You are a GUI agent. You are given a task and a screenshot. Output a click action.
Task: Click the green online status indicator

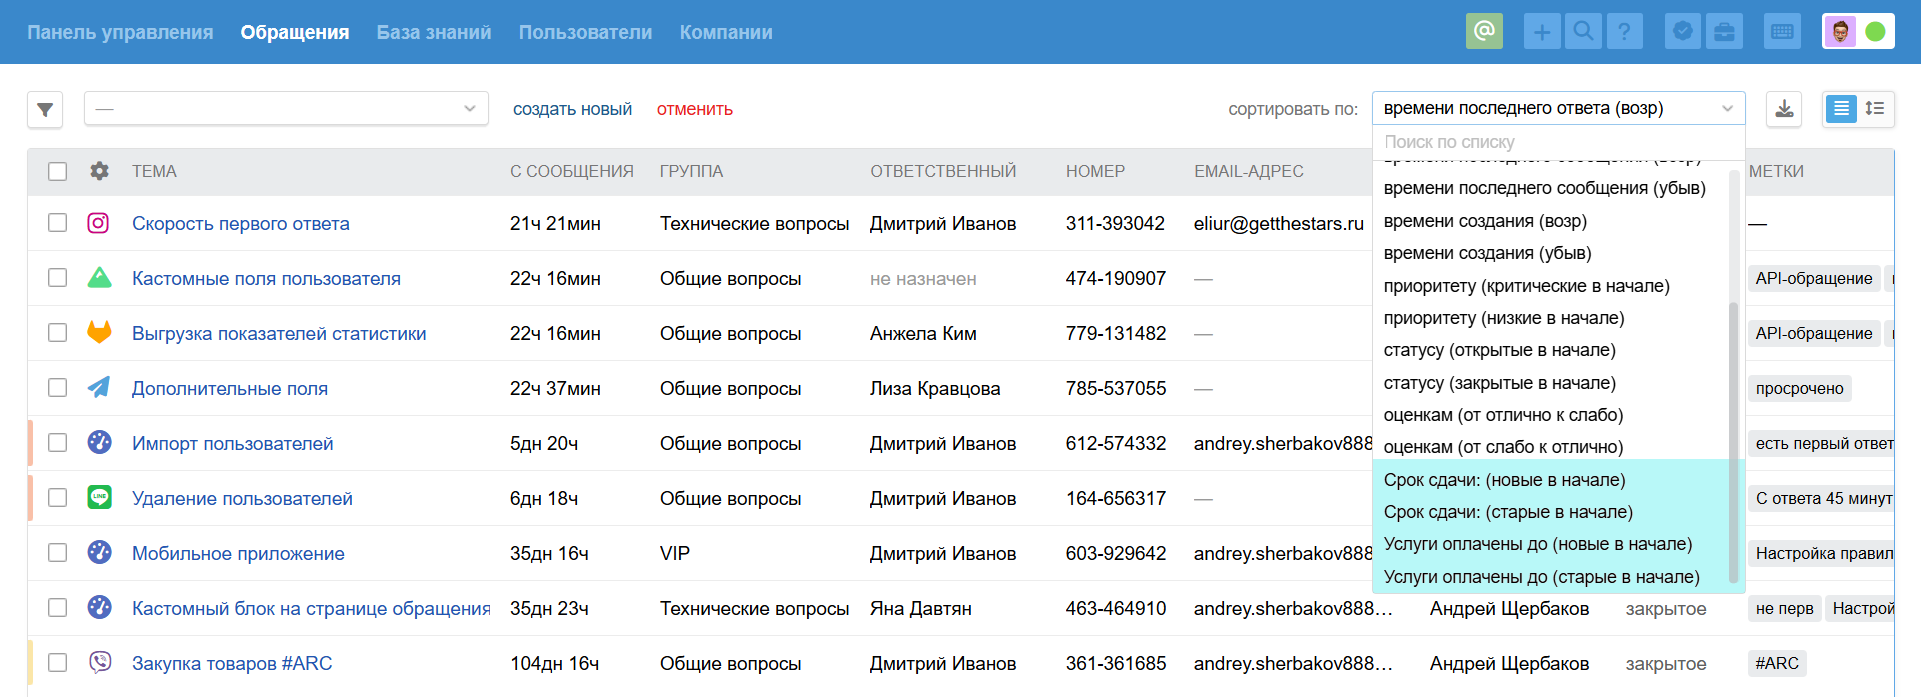coord(1876,31)
